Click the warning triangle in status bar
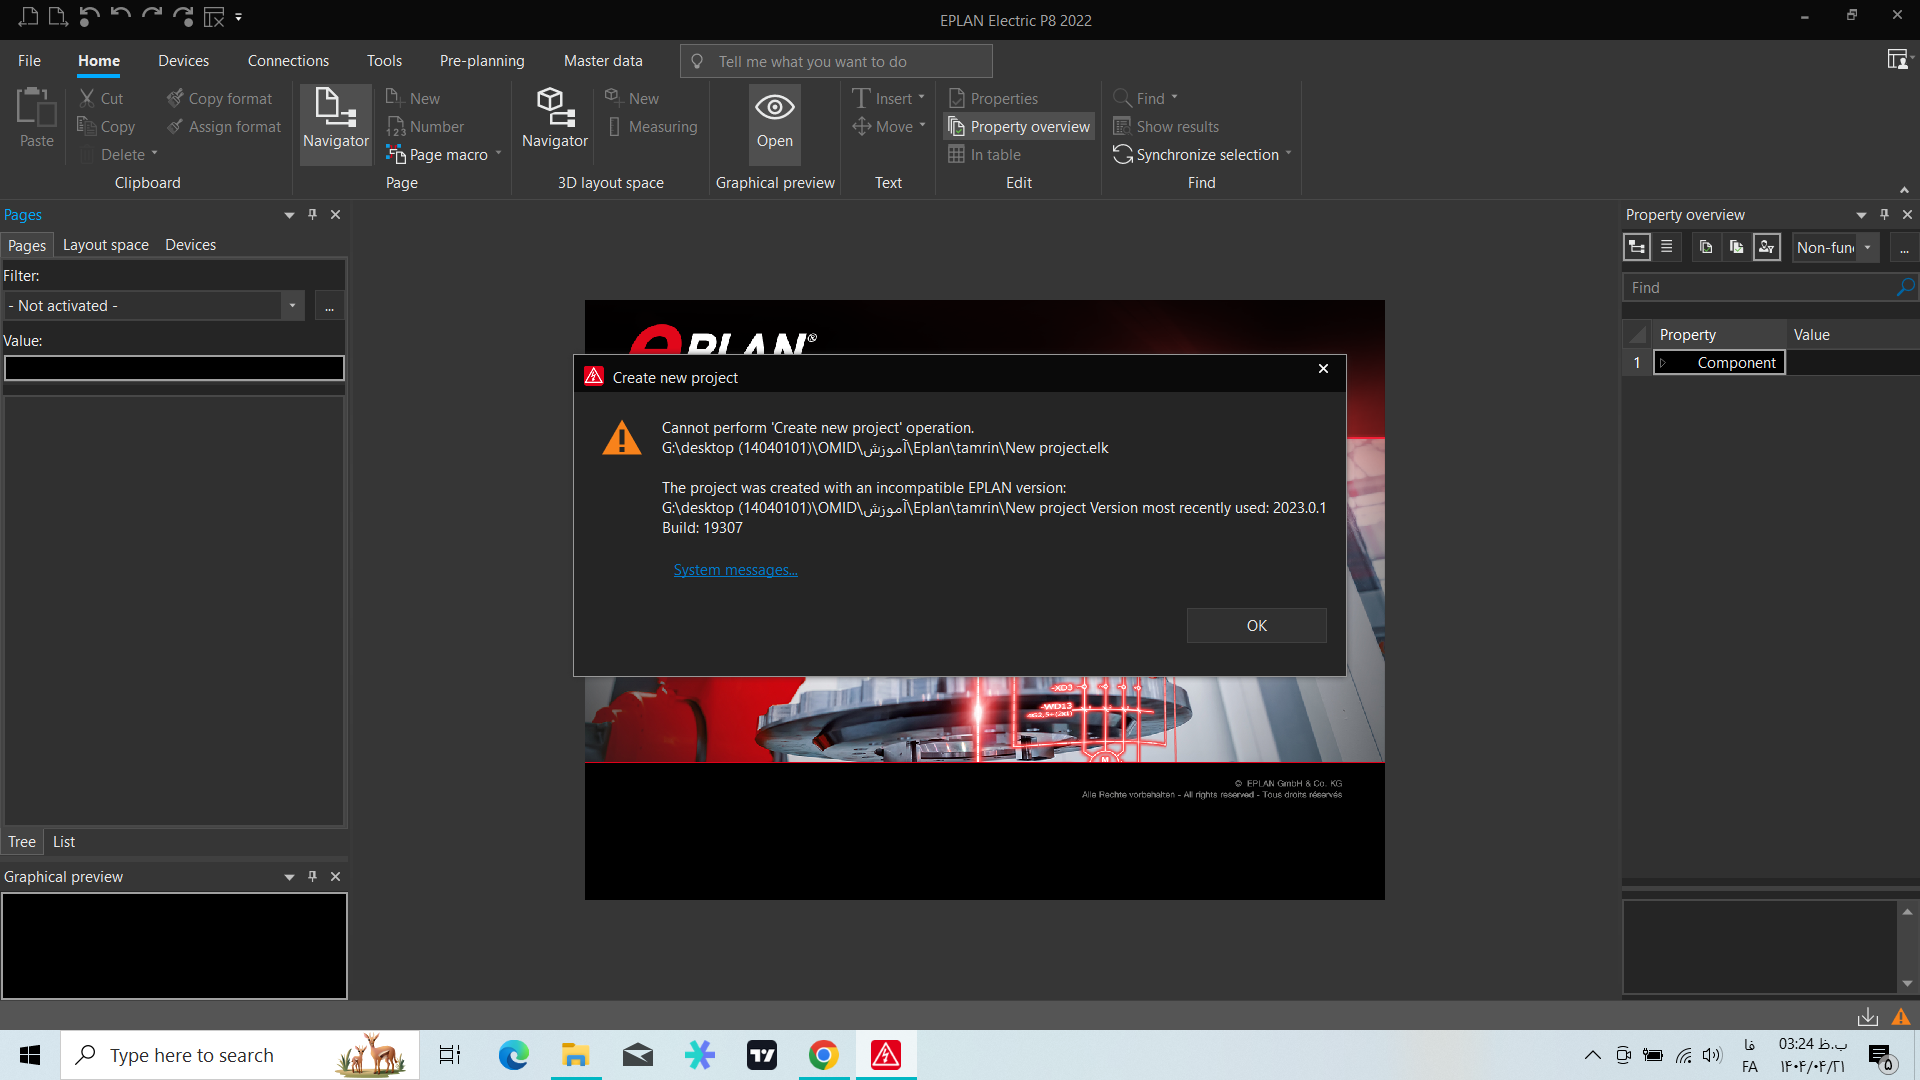 (x=1901, y=1017)
